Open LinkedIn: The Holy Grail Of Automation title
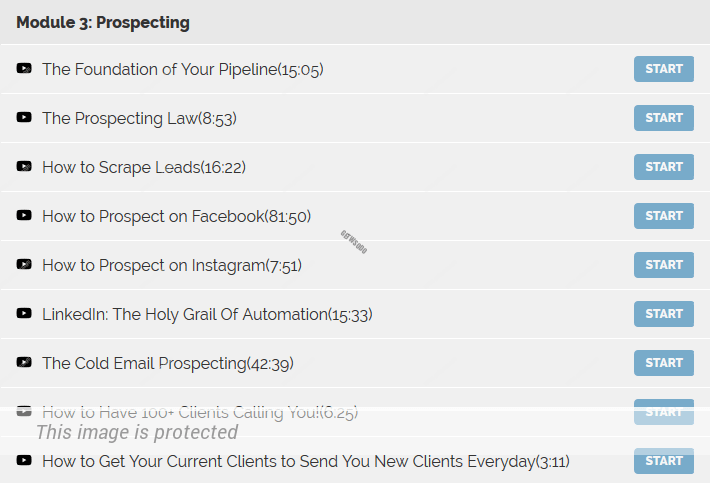 pyautogui.click(x=206, y=314)
